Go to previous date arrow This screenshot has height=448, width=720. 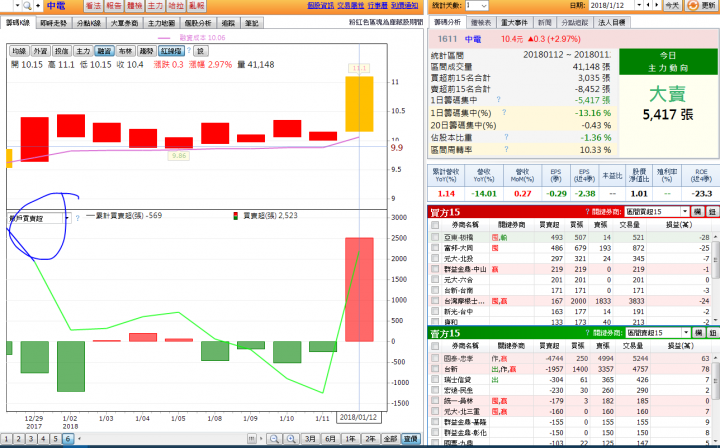pyautogui.click(x=648, y=6)
